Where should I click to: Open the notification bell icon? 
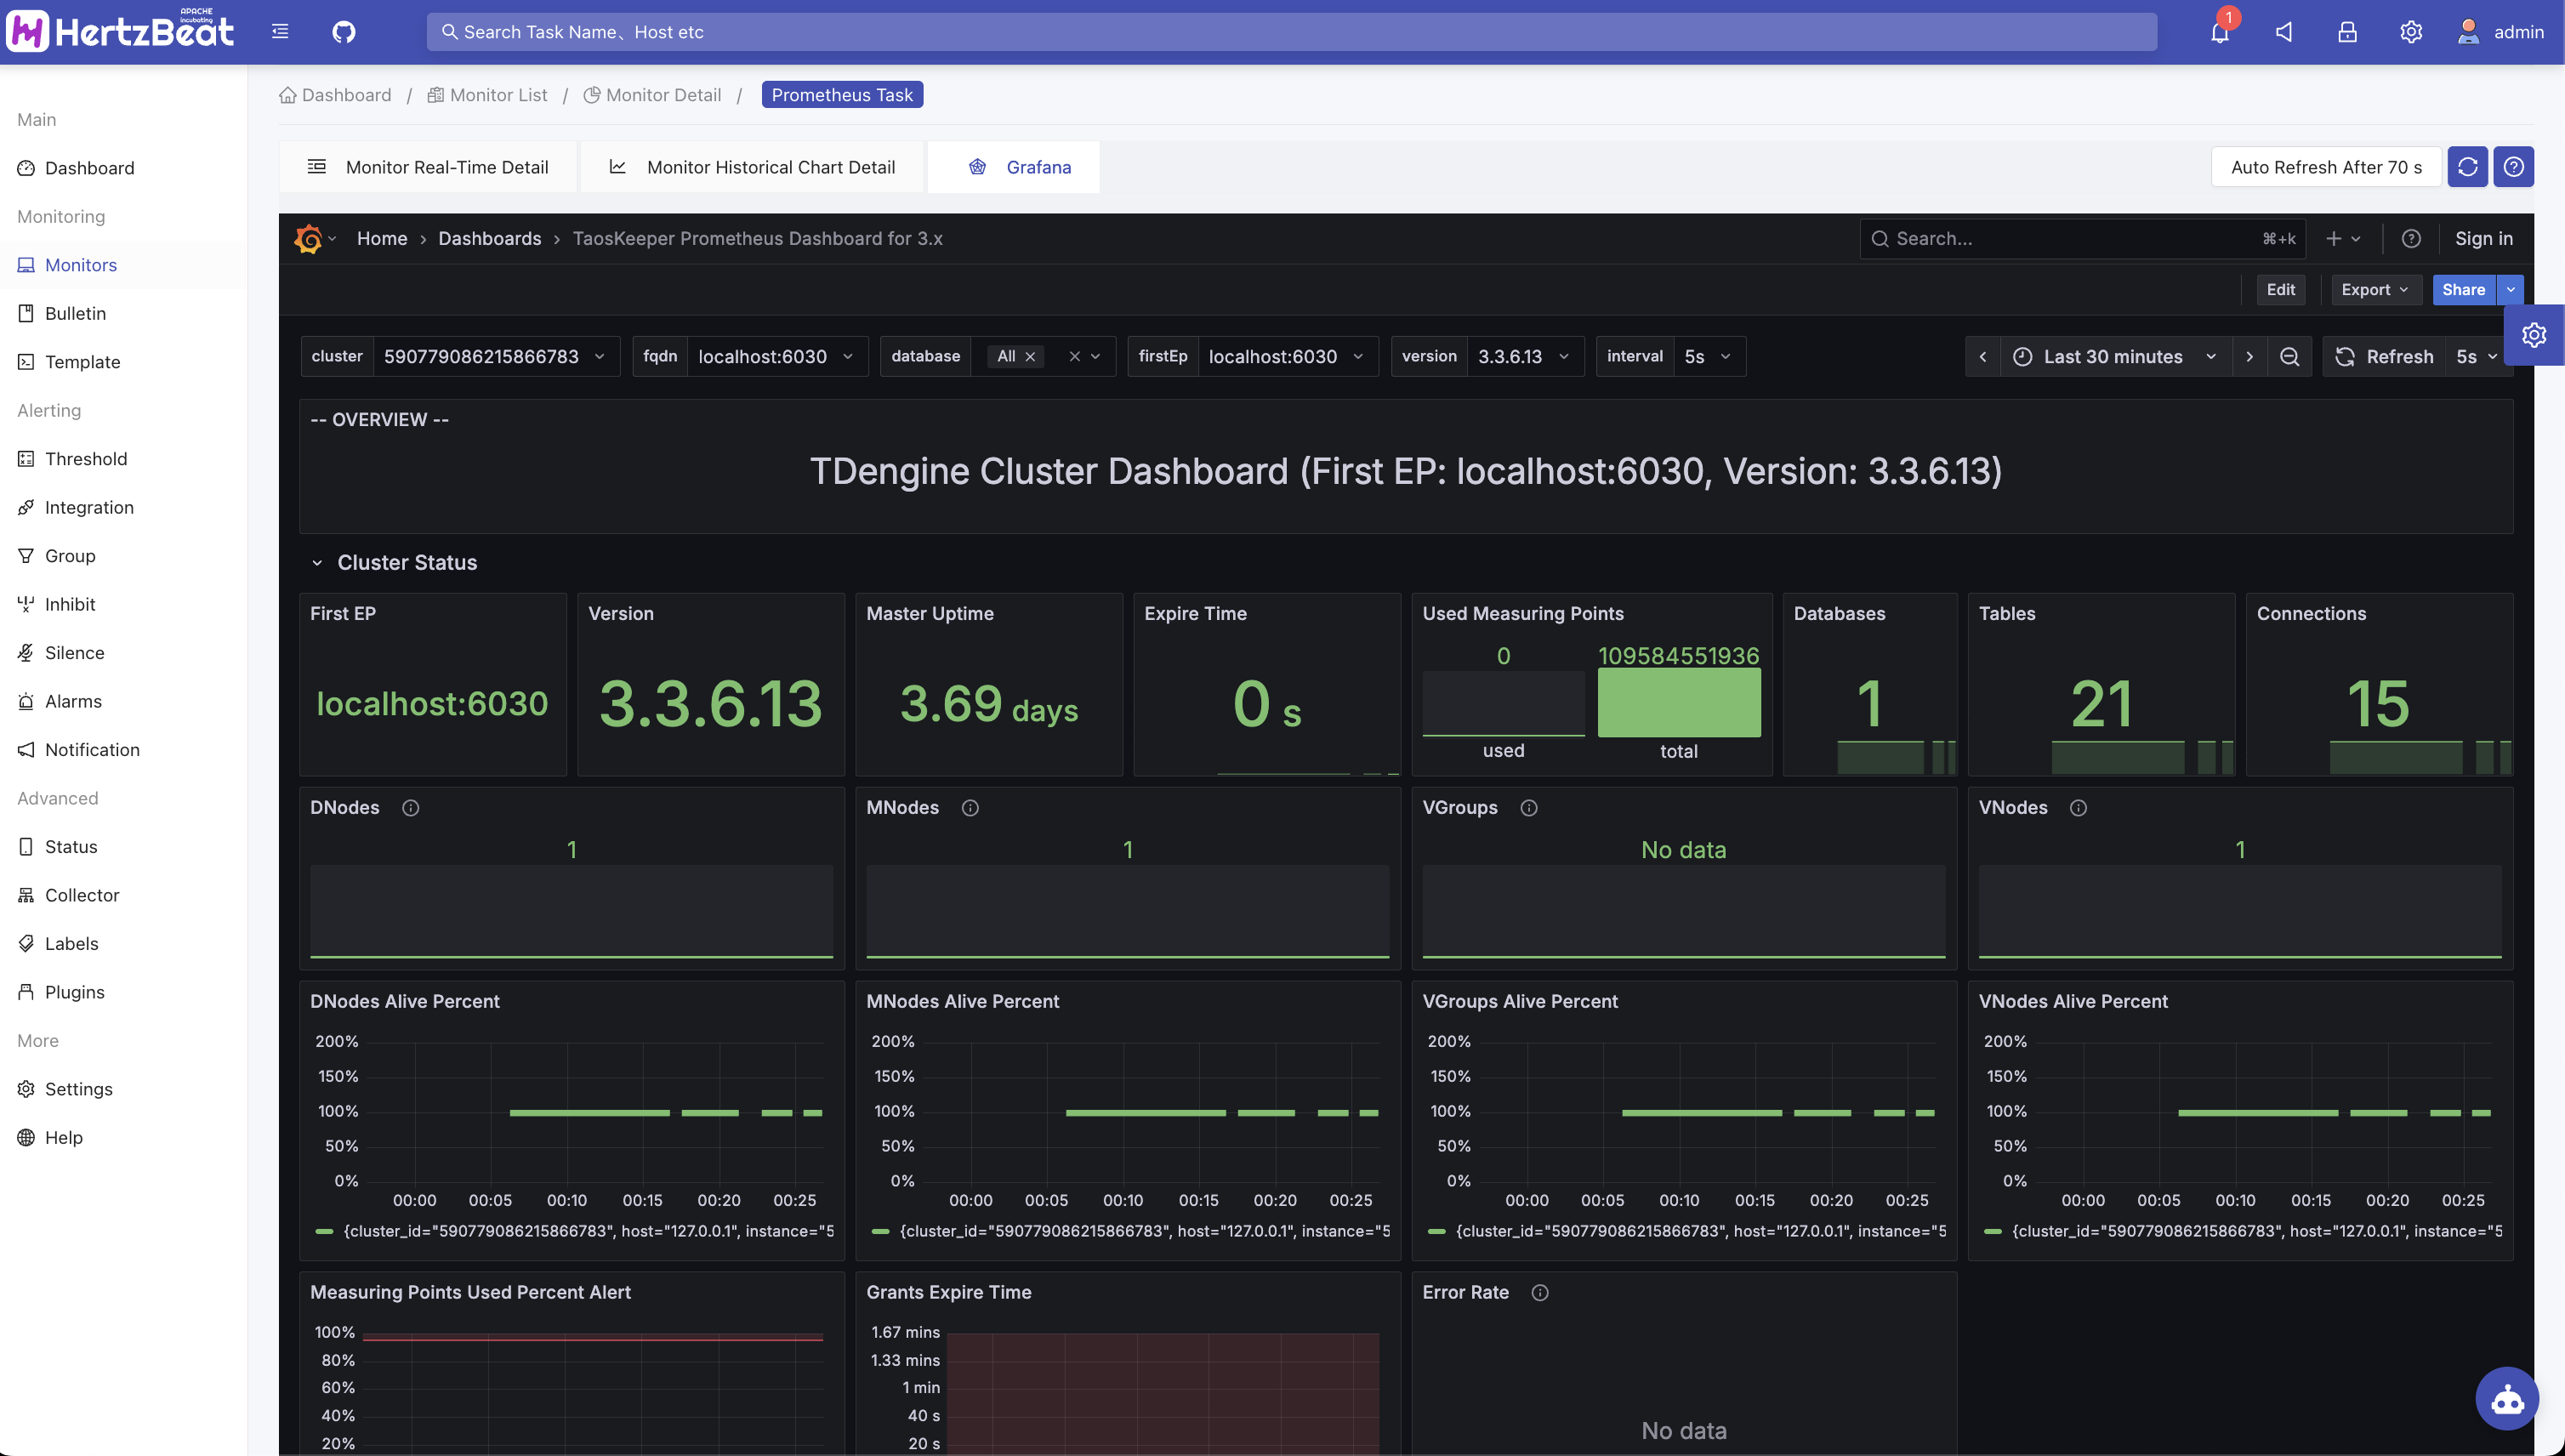pos(2219,32)
